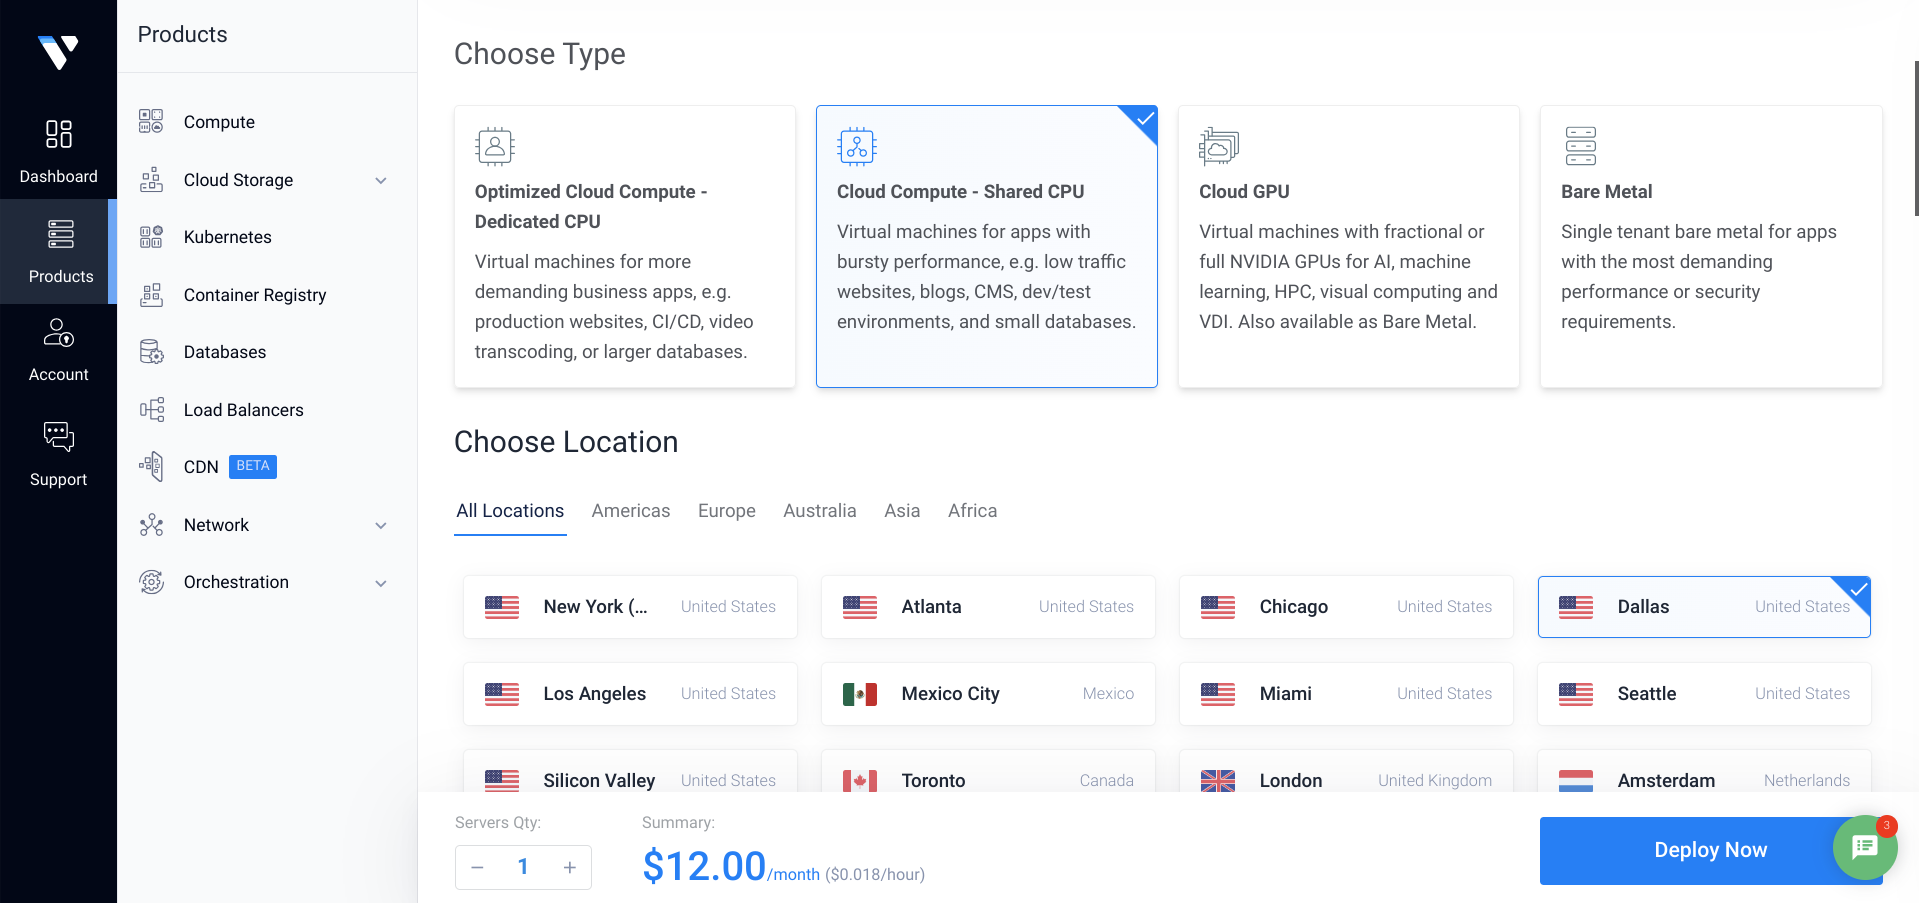The image size is (1919, 903).
Task: Open the live chat bubble
Action: pyautogui.click(x=1865, y=847)
